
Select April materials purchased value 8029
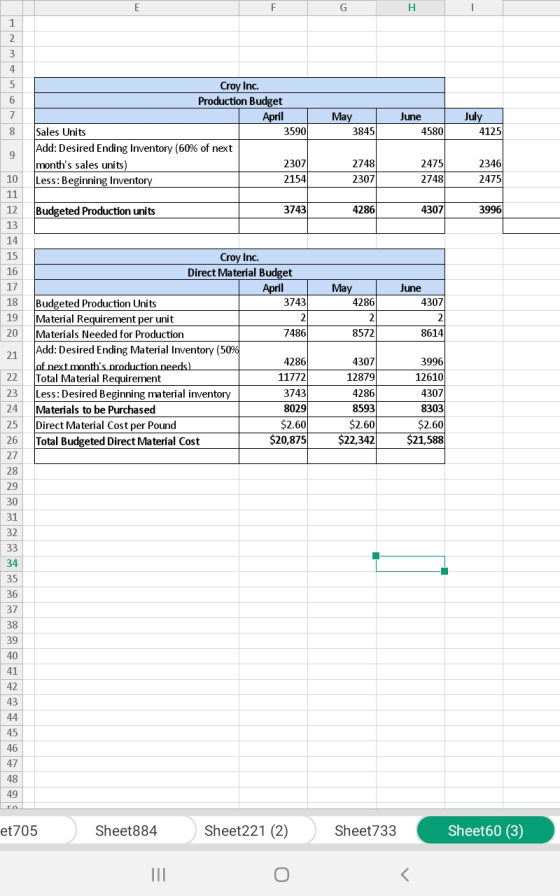273,409
